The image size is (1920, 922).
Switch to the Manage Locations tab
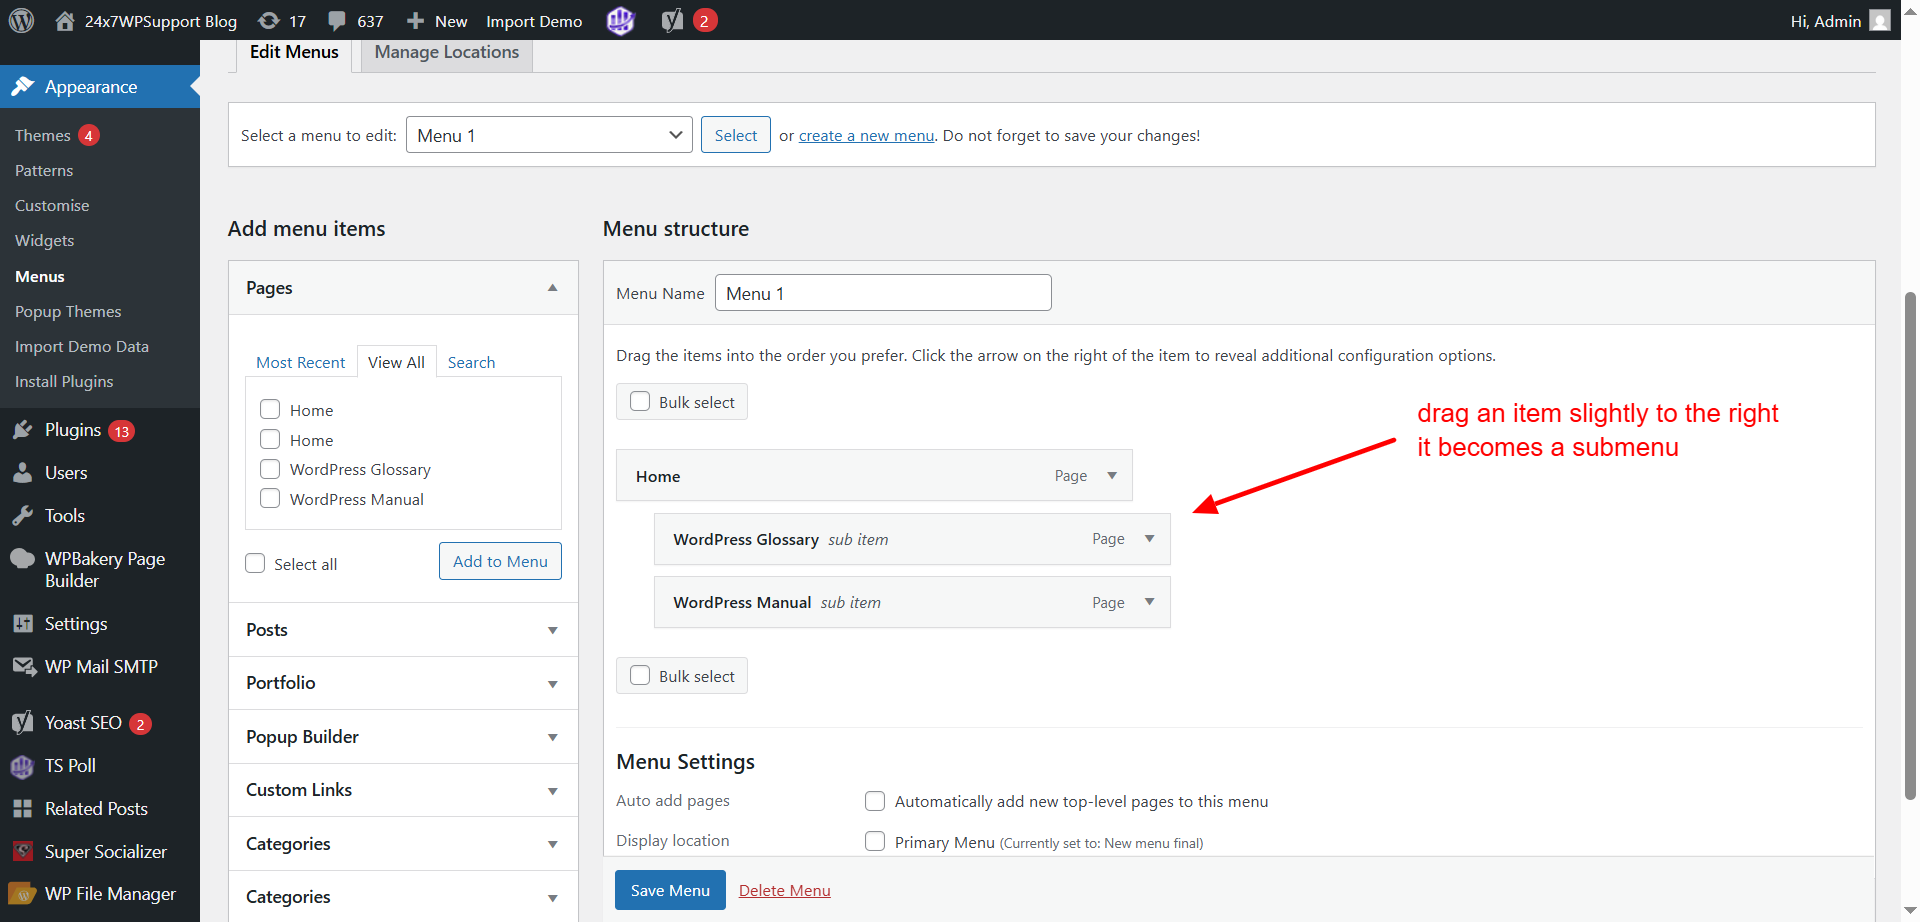coord(447,53)
